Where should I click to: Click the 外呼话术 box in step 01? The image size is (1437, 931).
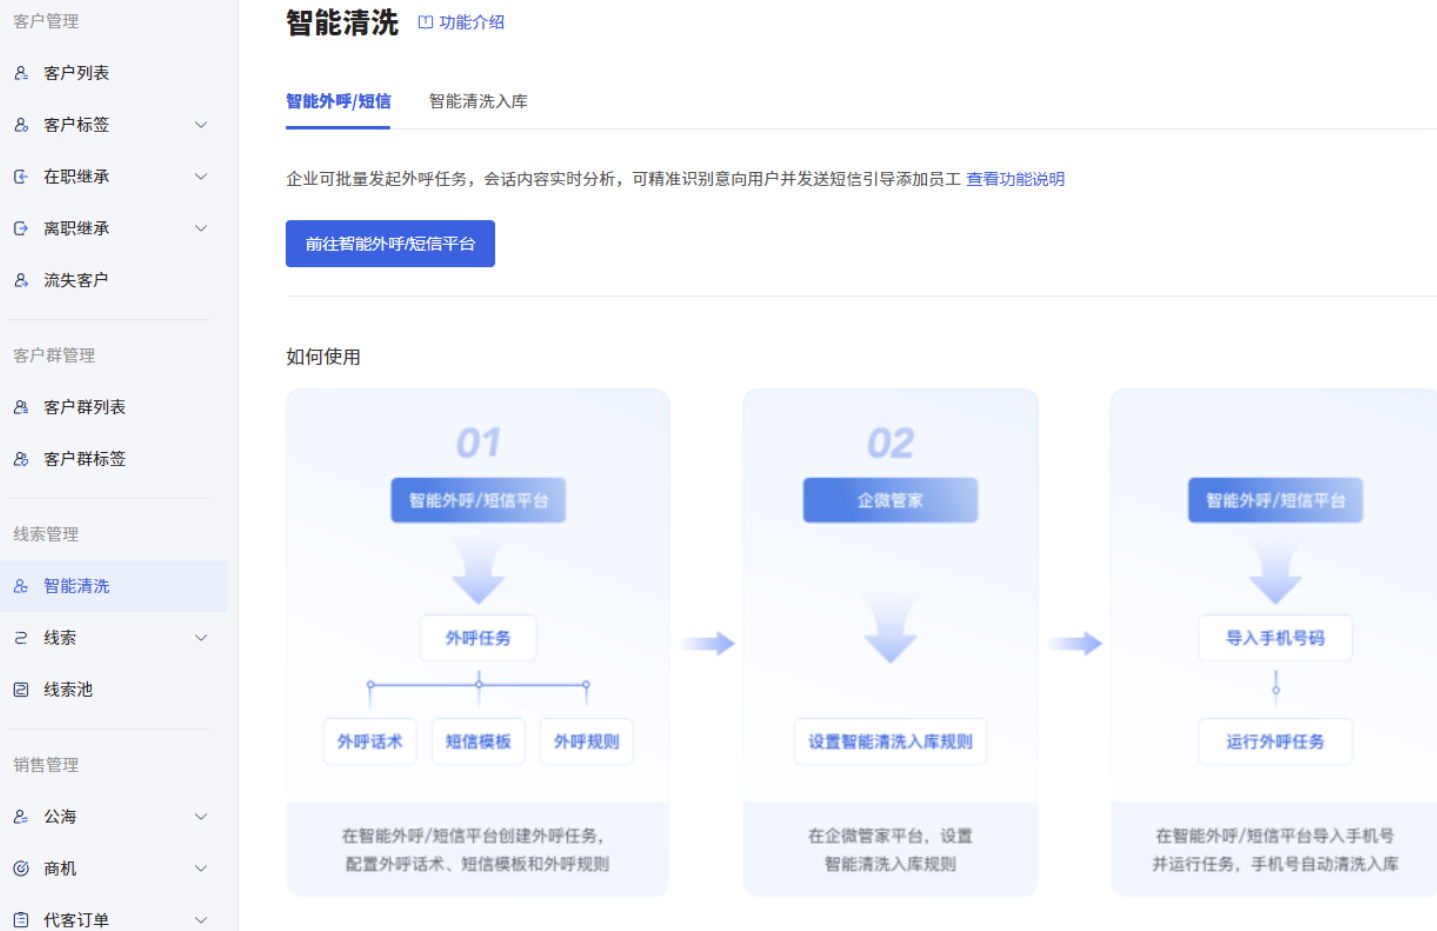(x=370, y=742)
